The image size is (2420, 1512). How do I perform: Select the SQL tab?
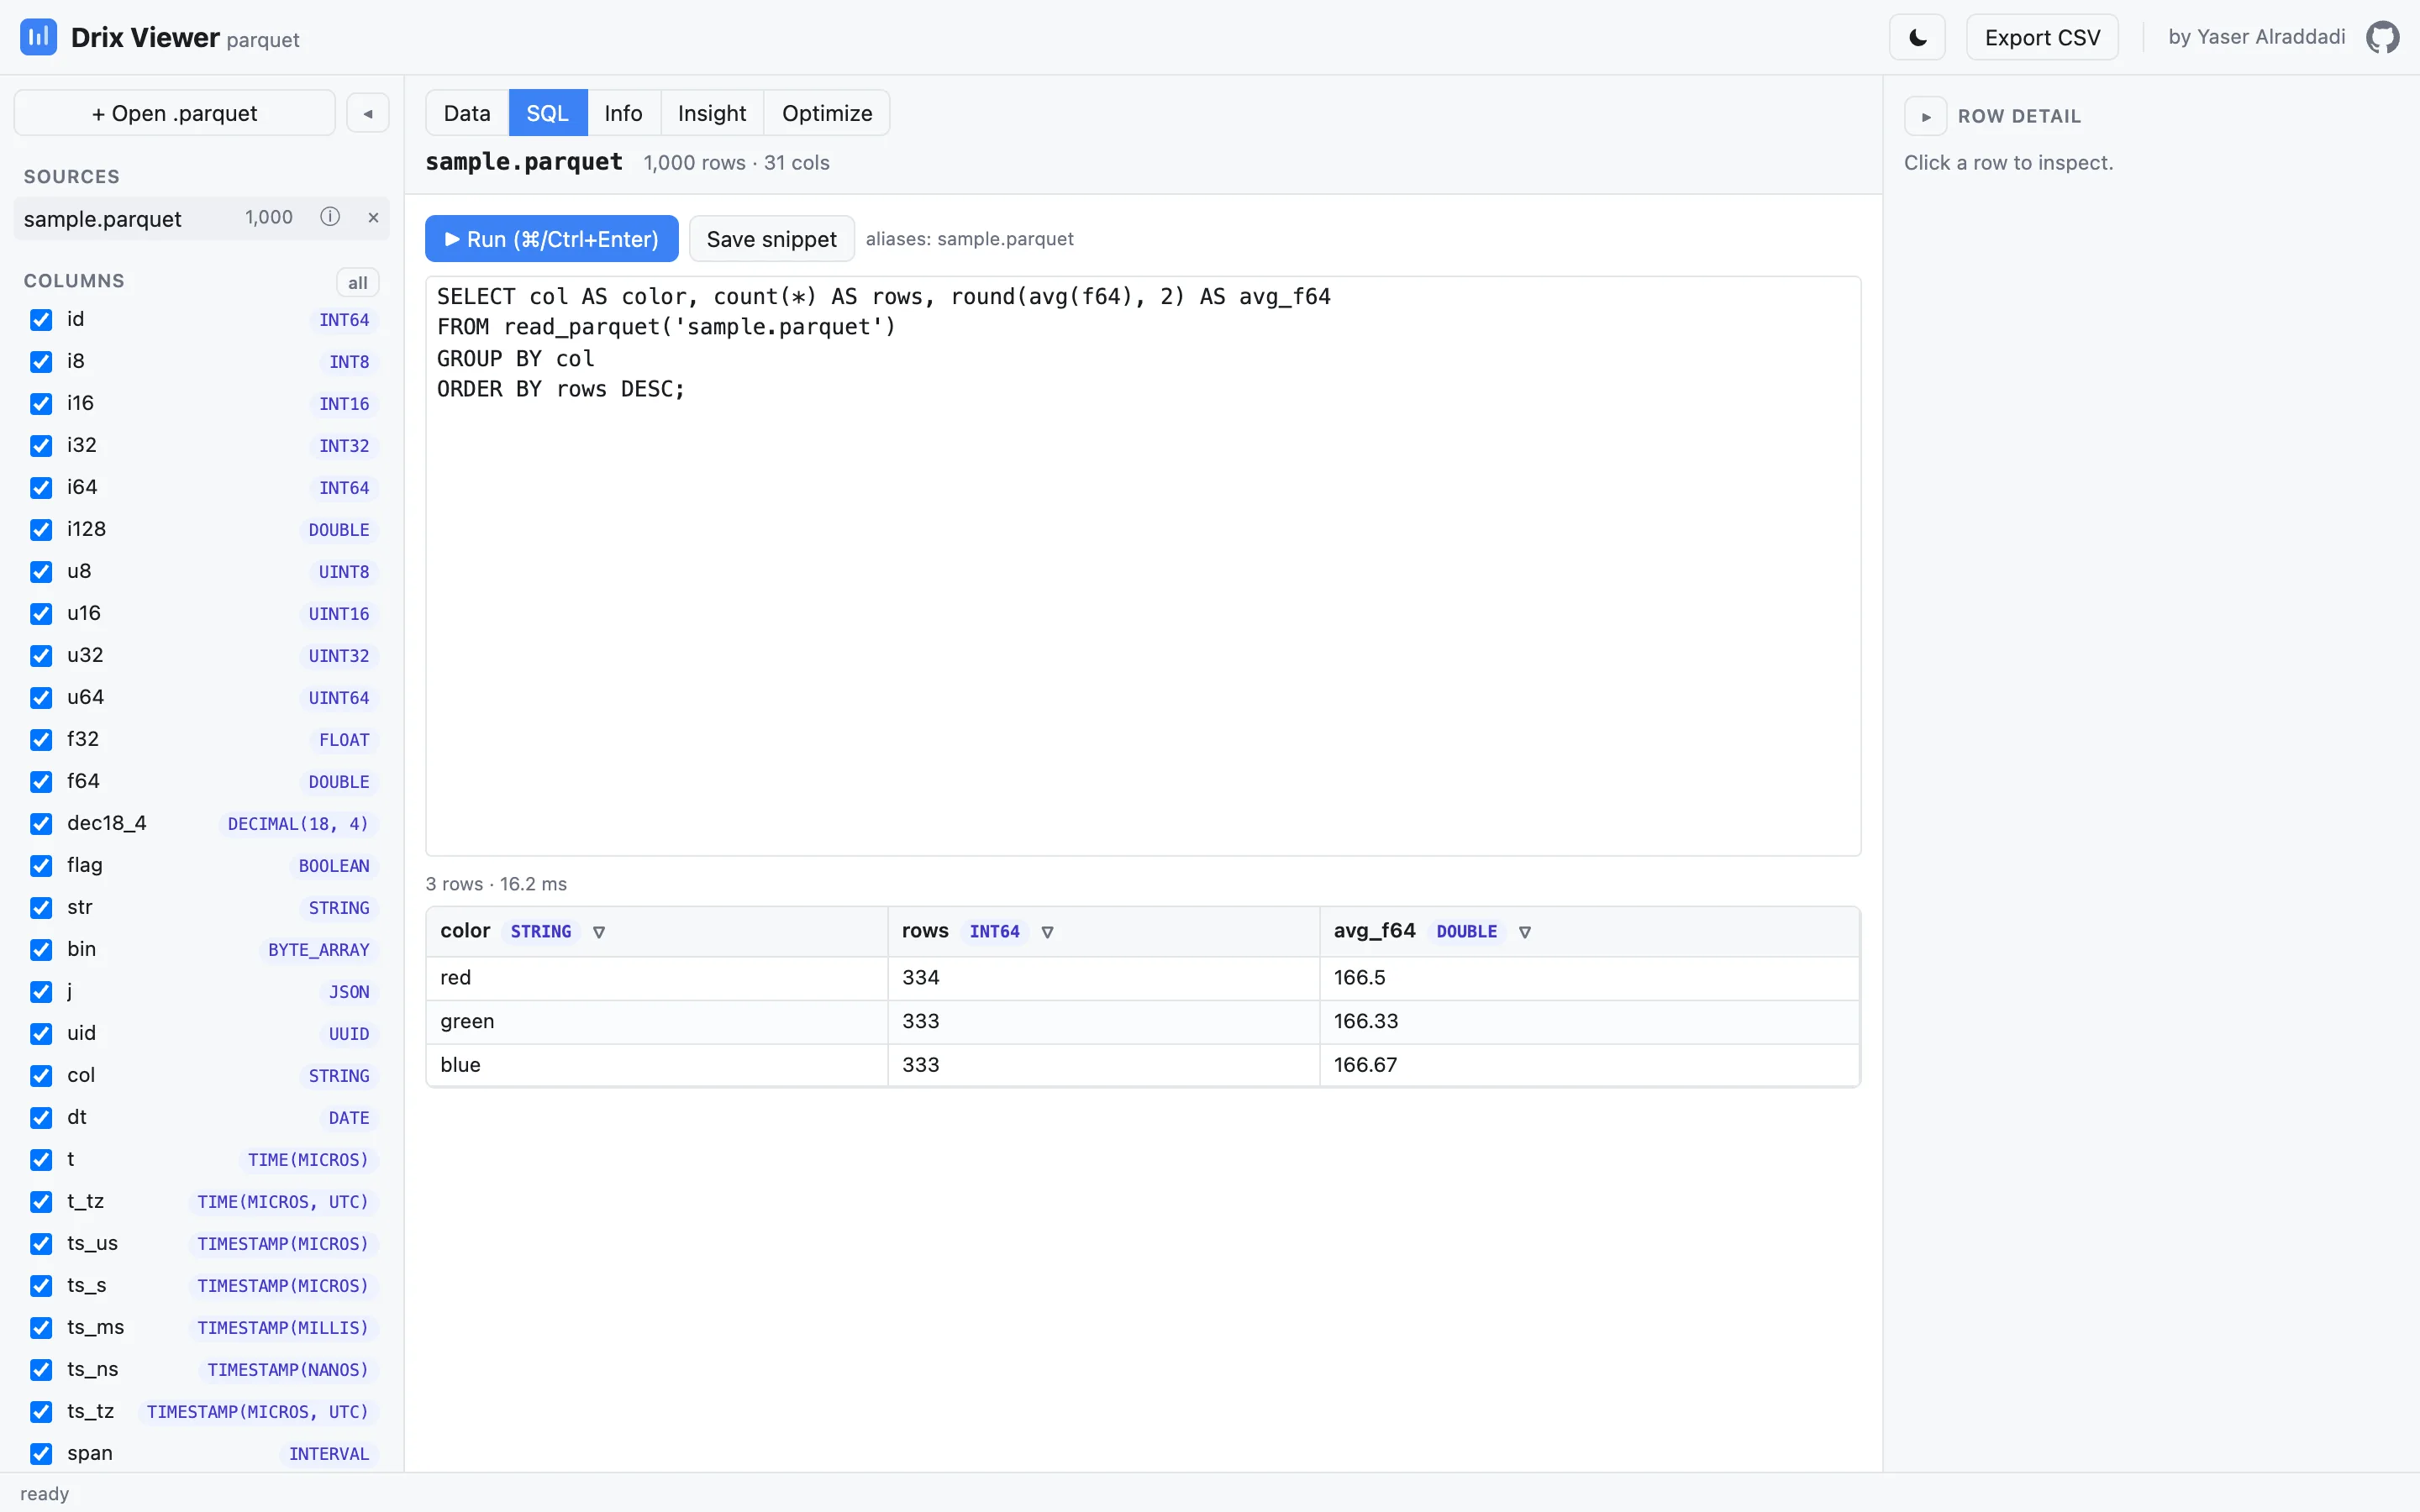[x=548, y=113]
